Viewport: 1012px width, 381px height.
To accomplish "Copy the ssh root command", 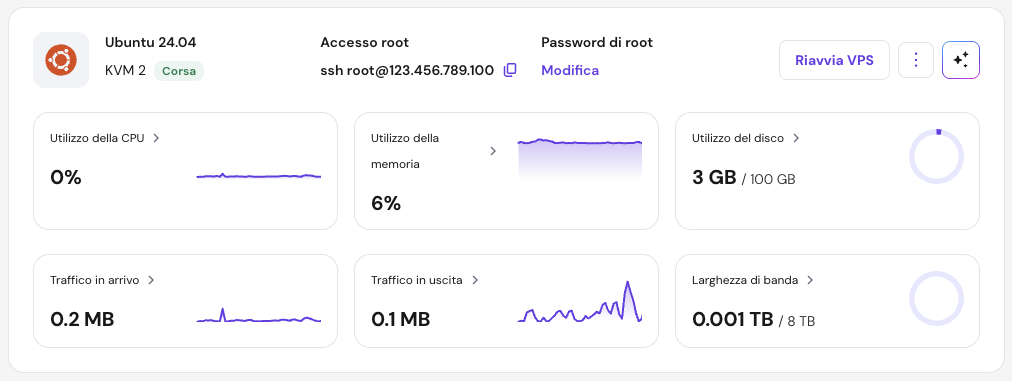I will click(x=510, y=70).
